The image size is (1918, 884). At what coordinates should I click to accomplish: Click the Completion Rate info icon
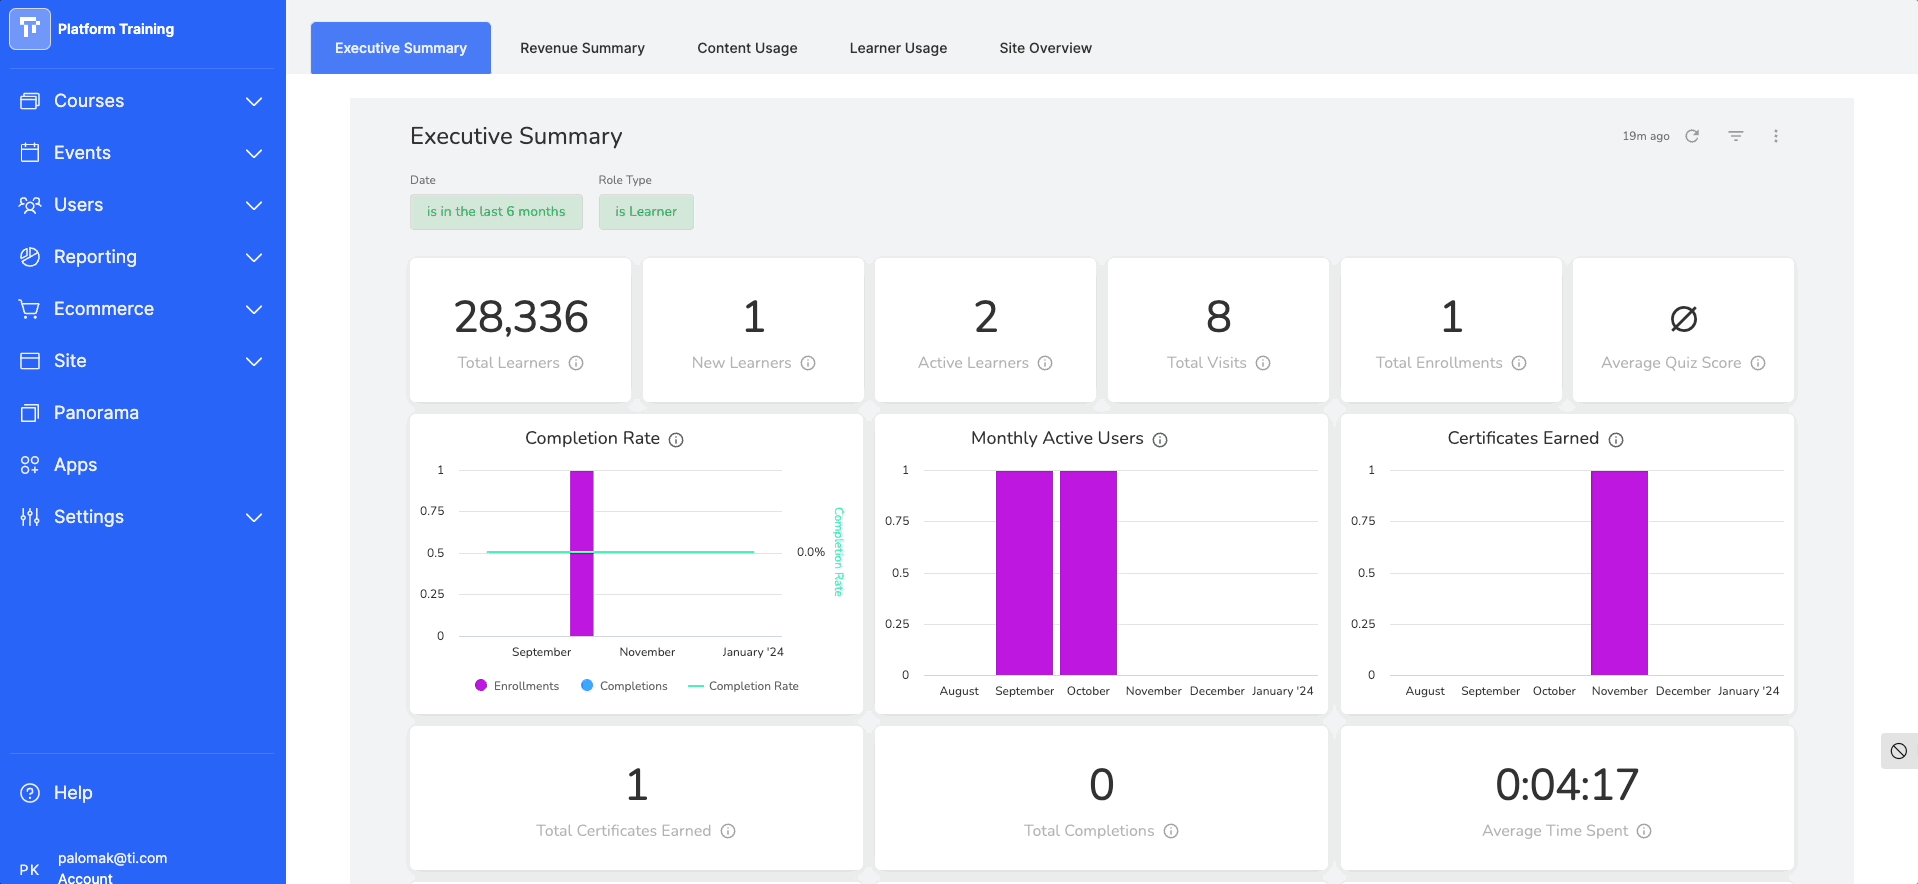pos(676,440)
